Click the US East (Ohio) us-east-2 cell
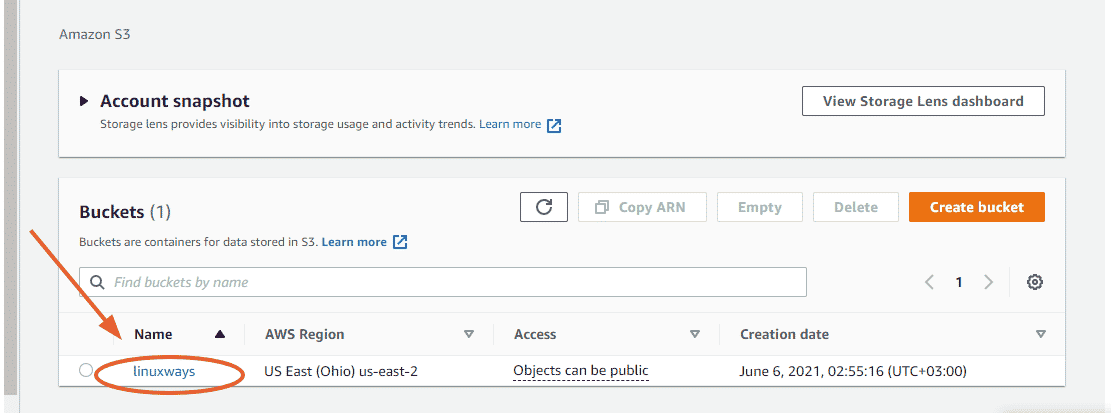1111x413 pixels. [341, 370]
